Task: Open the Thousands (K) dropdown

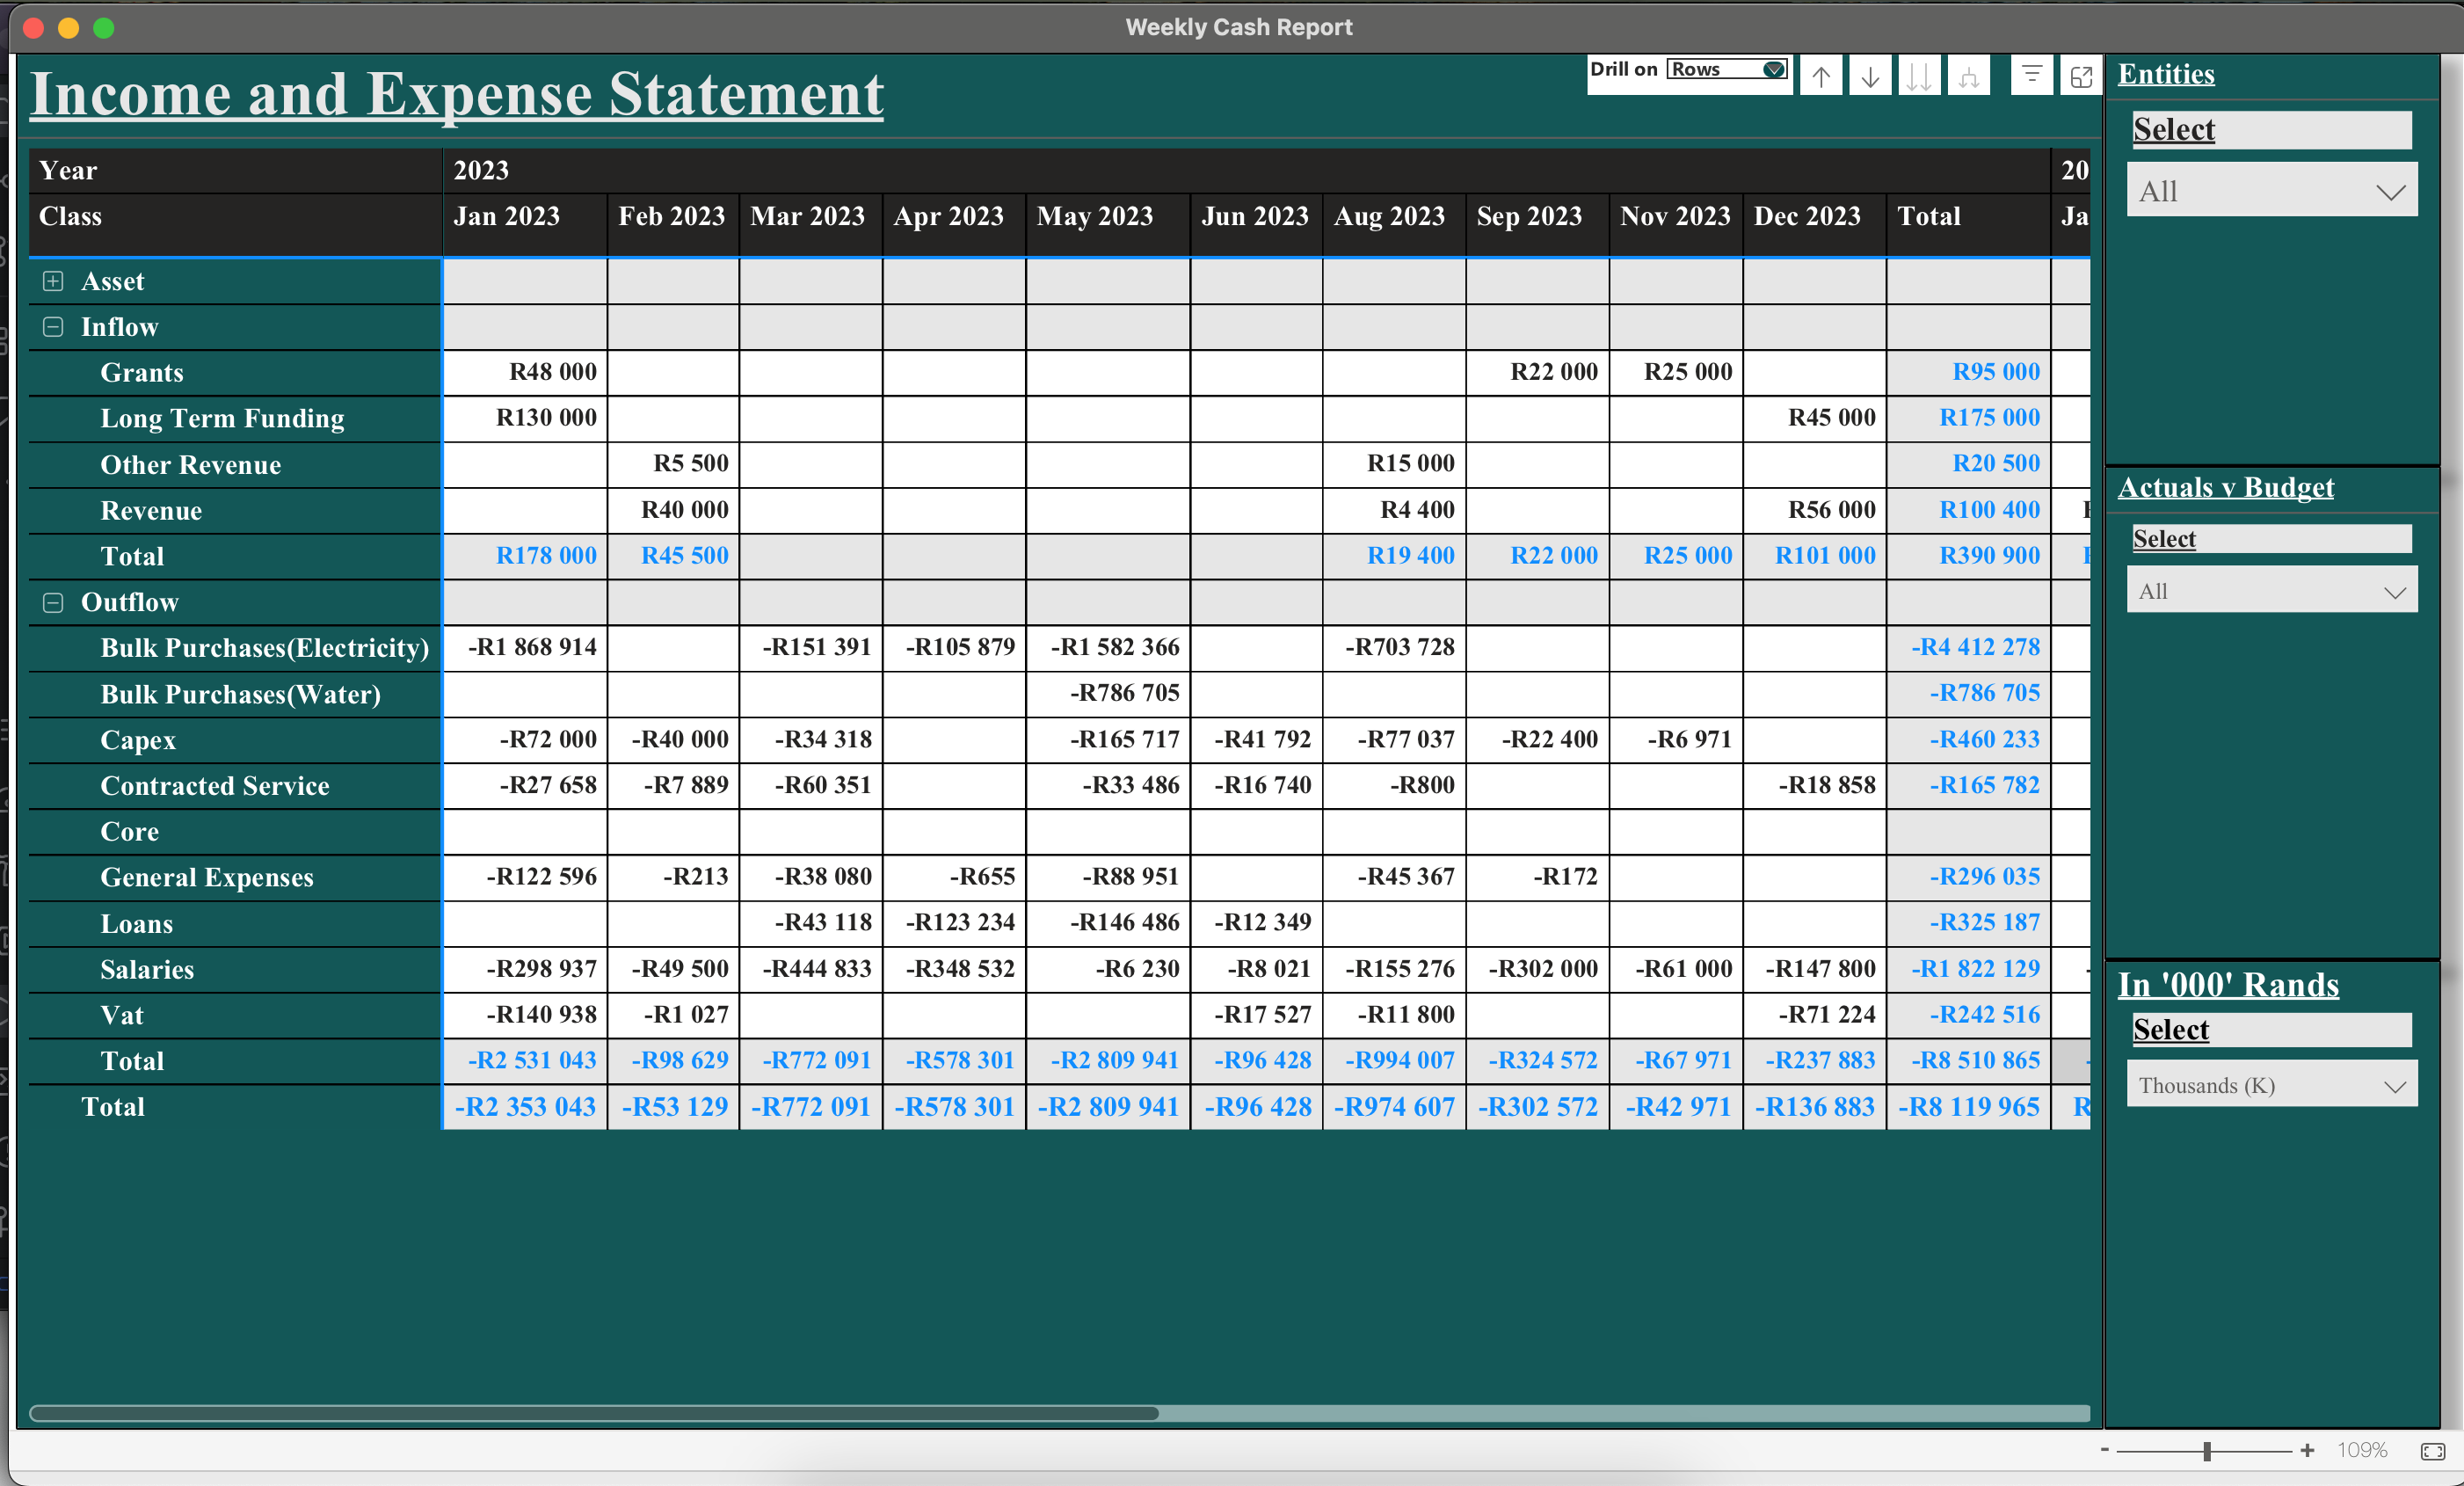Action: (2271, 1085)
